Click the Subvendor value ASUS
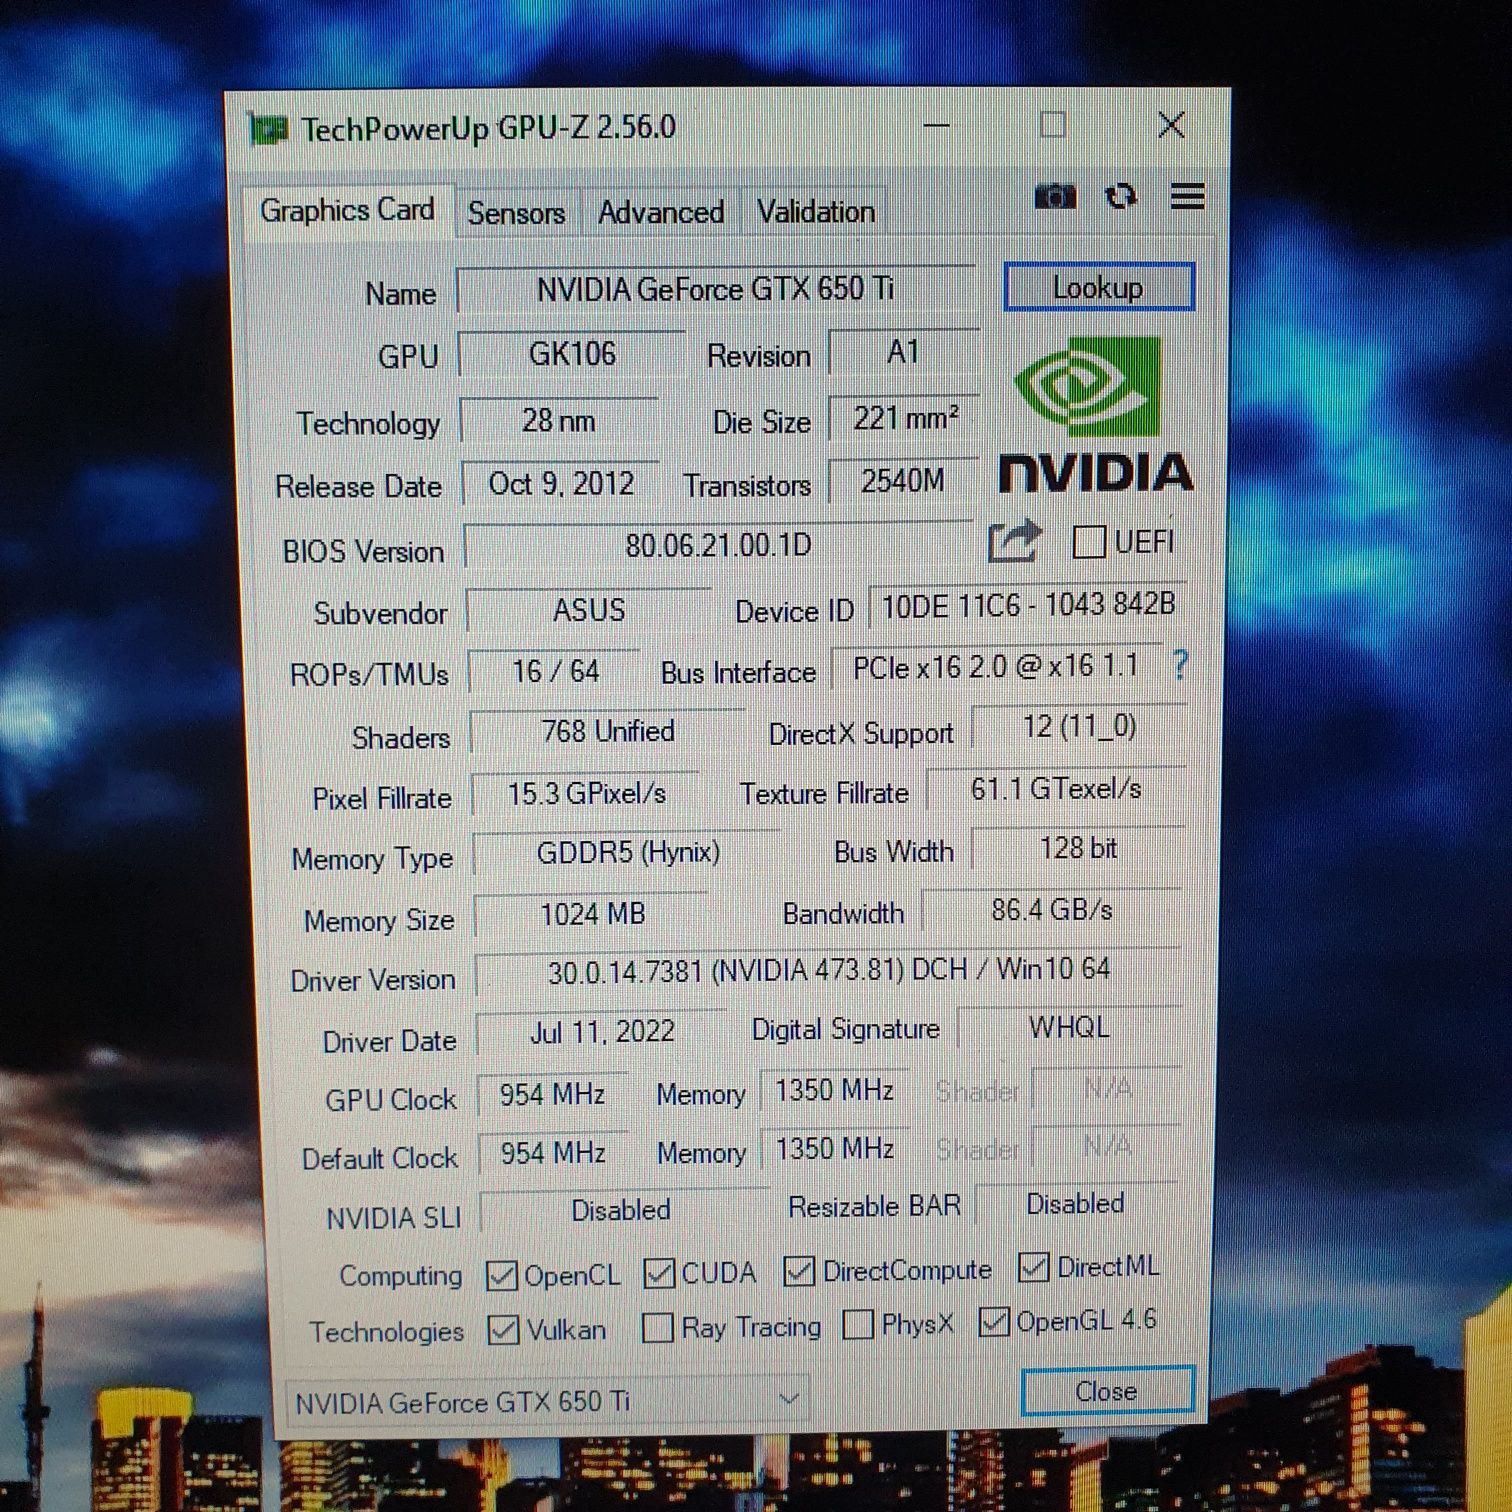The image size is (1512, 1512). coord(589,610)
